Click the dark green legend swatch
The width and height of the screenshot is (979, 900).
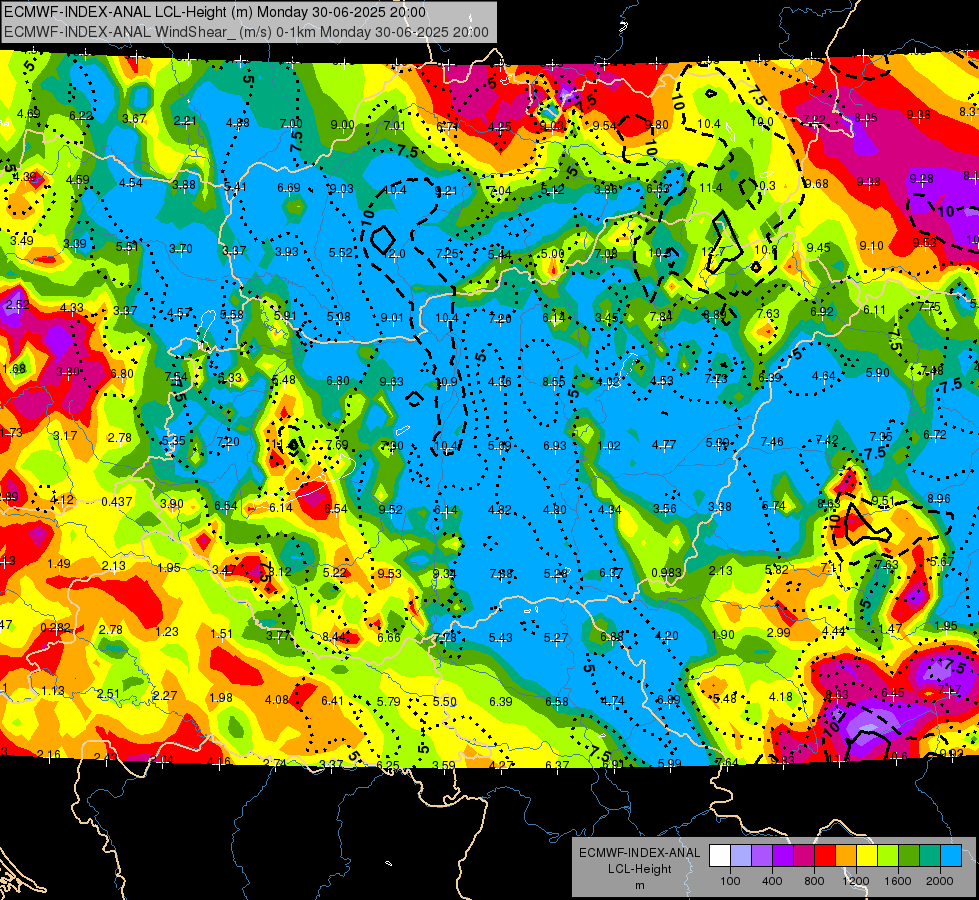pos(909,856)
